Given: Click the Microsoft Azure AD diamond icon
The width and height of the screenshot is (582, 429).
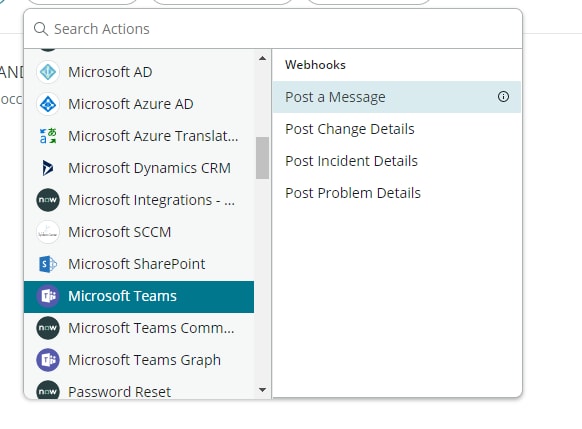Looking at the screenshot, I should coord(48,104).
